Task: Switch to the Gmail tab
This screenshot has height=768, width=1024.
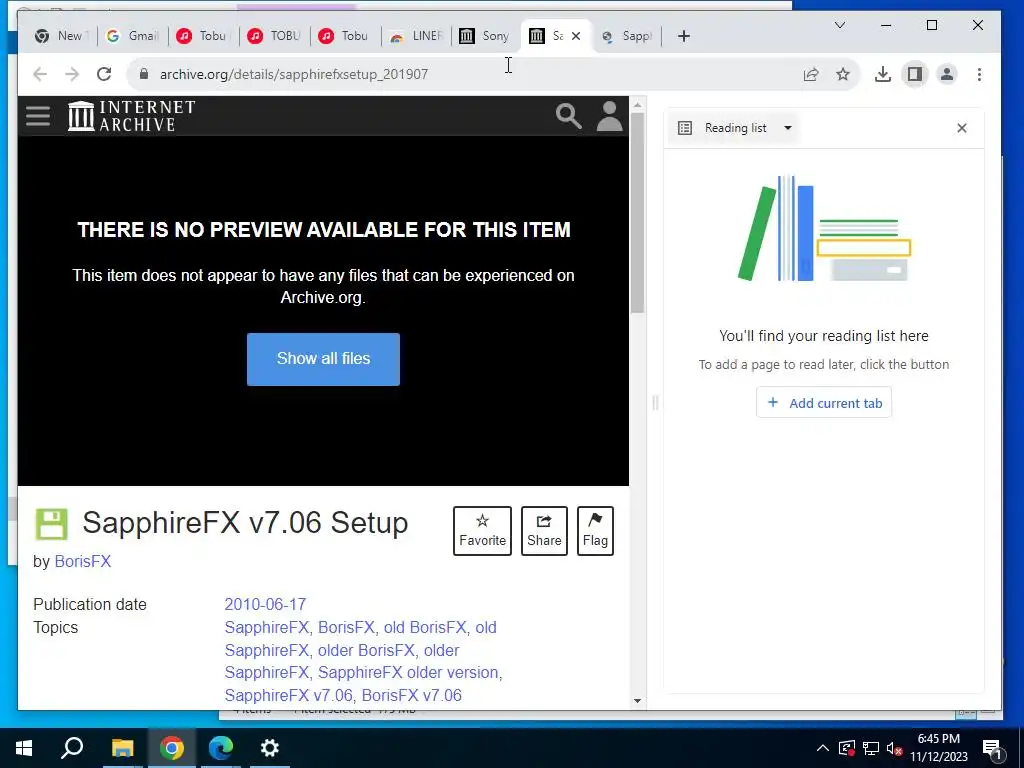Action: (133, 36)
